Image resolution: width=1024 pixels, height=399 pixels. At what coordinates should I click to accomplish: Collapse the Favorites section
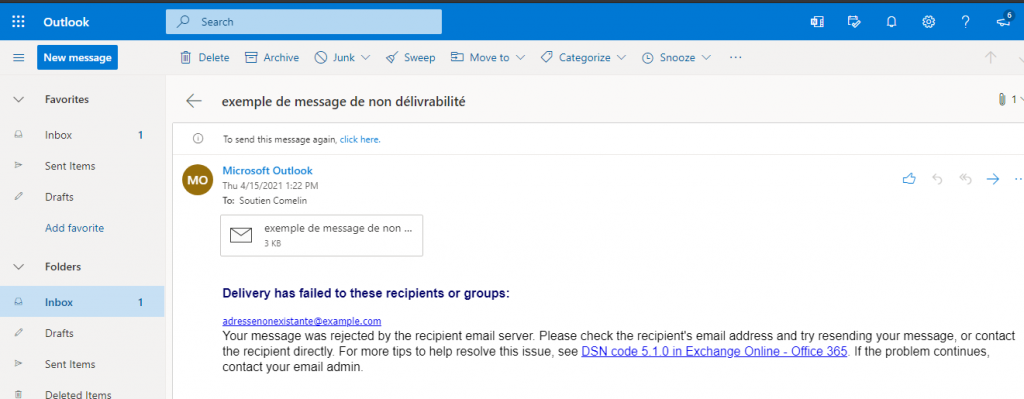click(19, 100)
